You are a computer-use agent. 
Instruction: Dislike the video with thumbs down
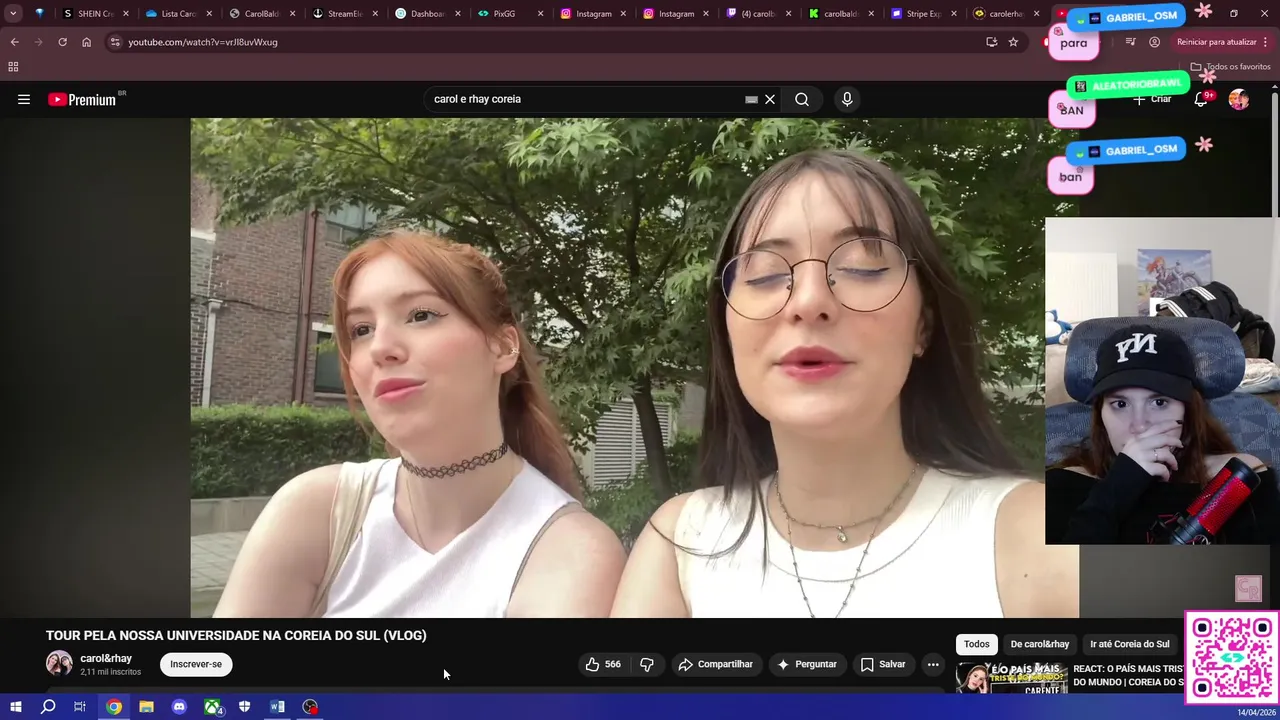click(x=647, y=664)
